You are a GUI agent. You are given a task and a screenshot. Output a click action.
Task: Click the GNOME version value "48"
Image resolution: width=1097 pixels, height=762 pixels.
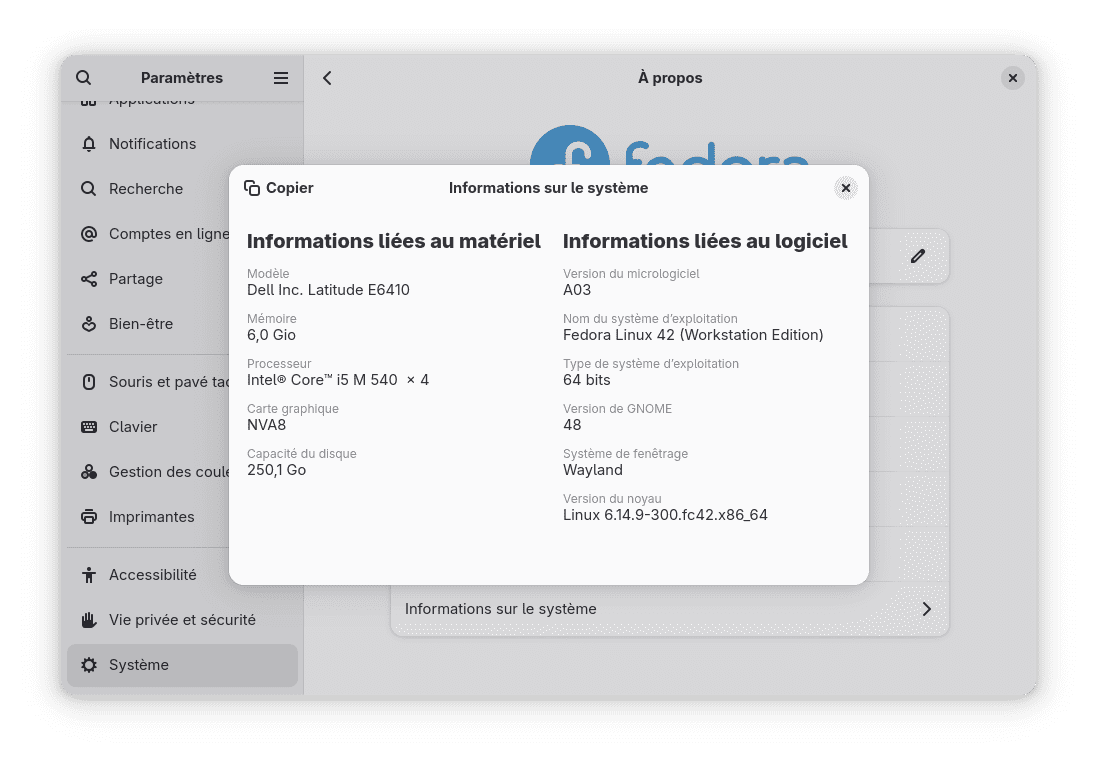[x=572, y=425]
